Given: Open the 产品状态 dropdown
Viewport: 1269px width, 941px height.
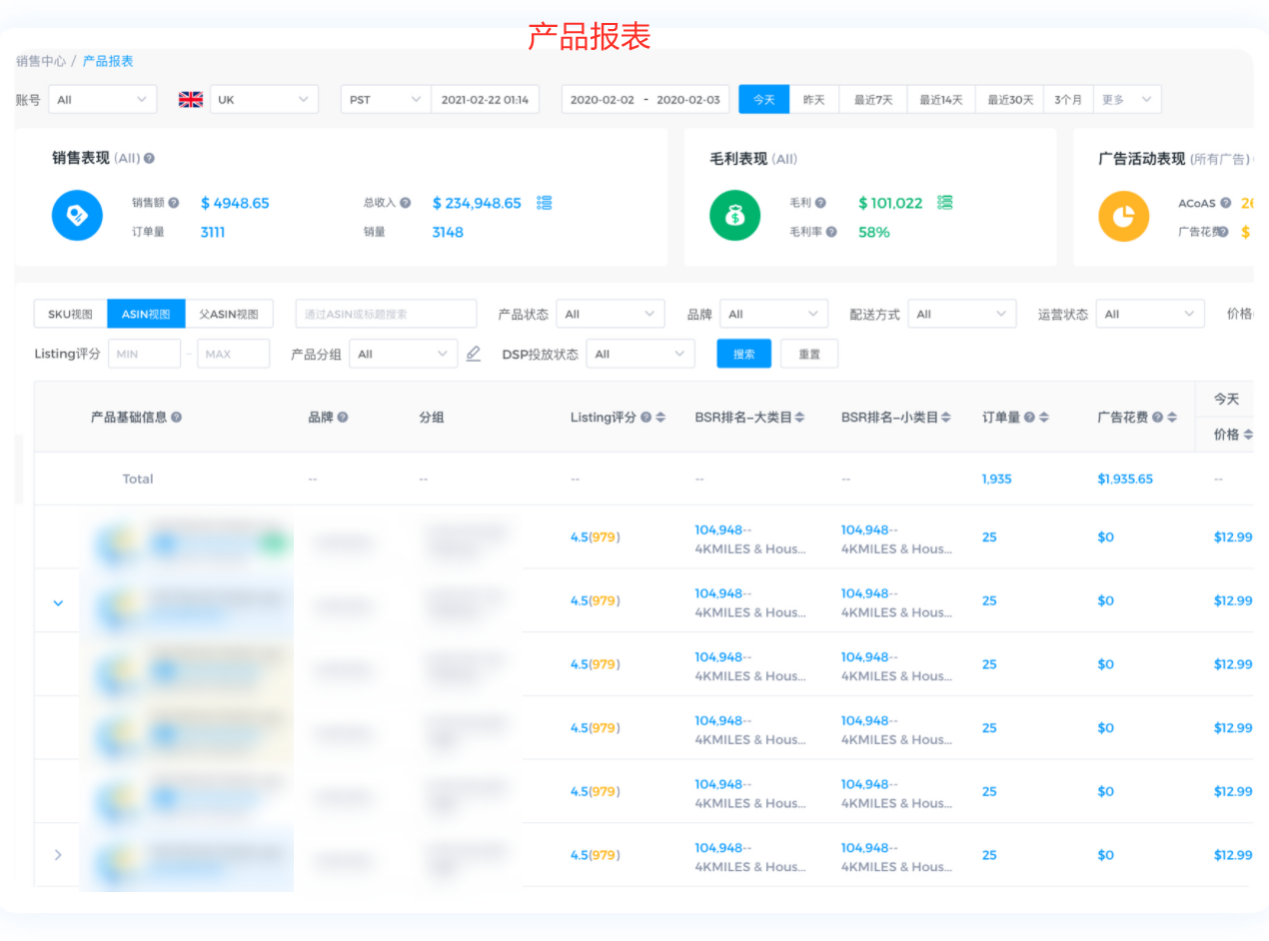Looking at the screenshot, I should tap(610, 314).
